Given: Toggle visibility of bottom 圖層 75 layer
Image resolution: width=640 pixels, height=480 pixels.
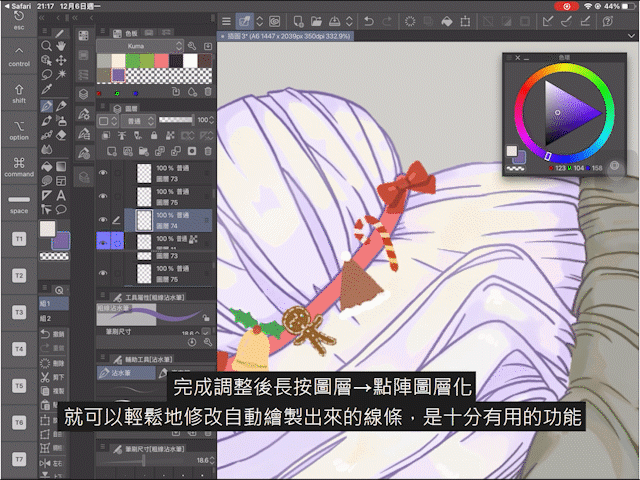Looking at the screenshot, I should pyautogui.click(x=103, y=273).
